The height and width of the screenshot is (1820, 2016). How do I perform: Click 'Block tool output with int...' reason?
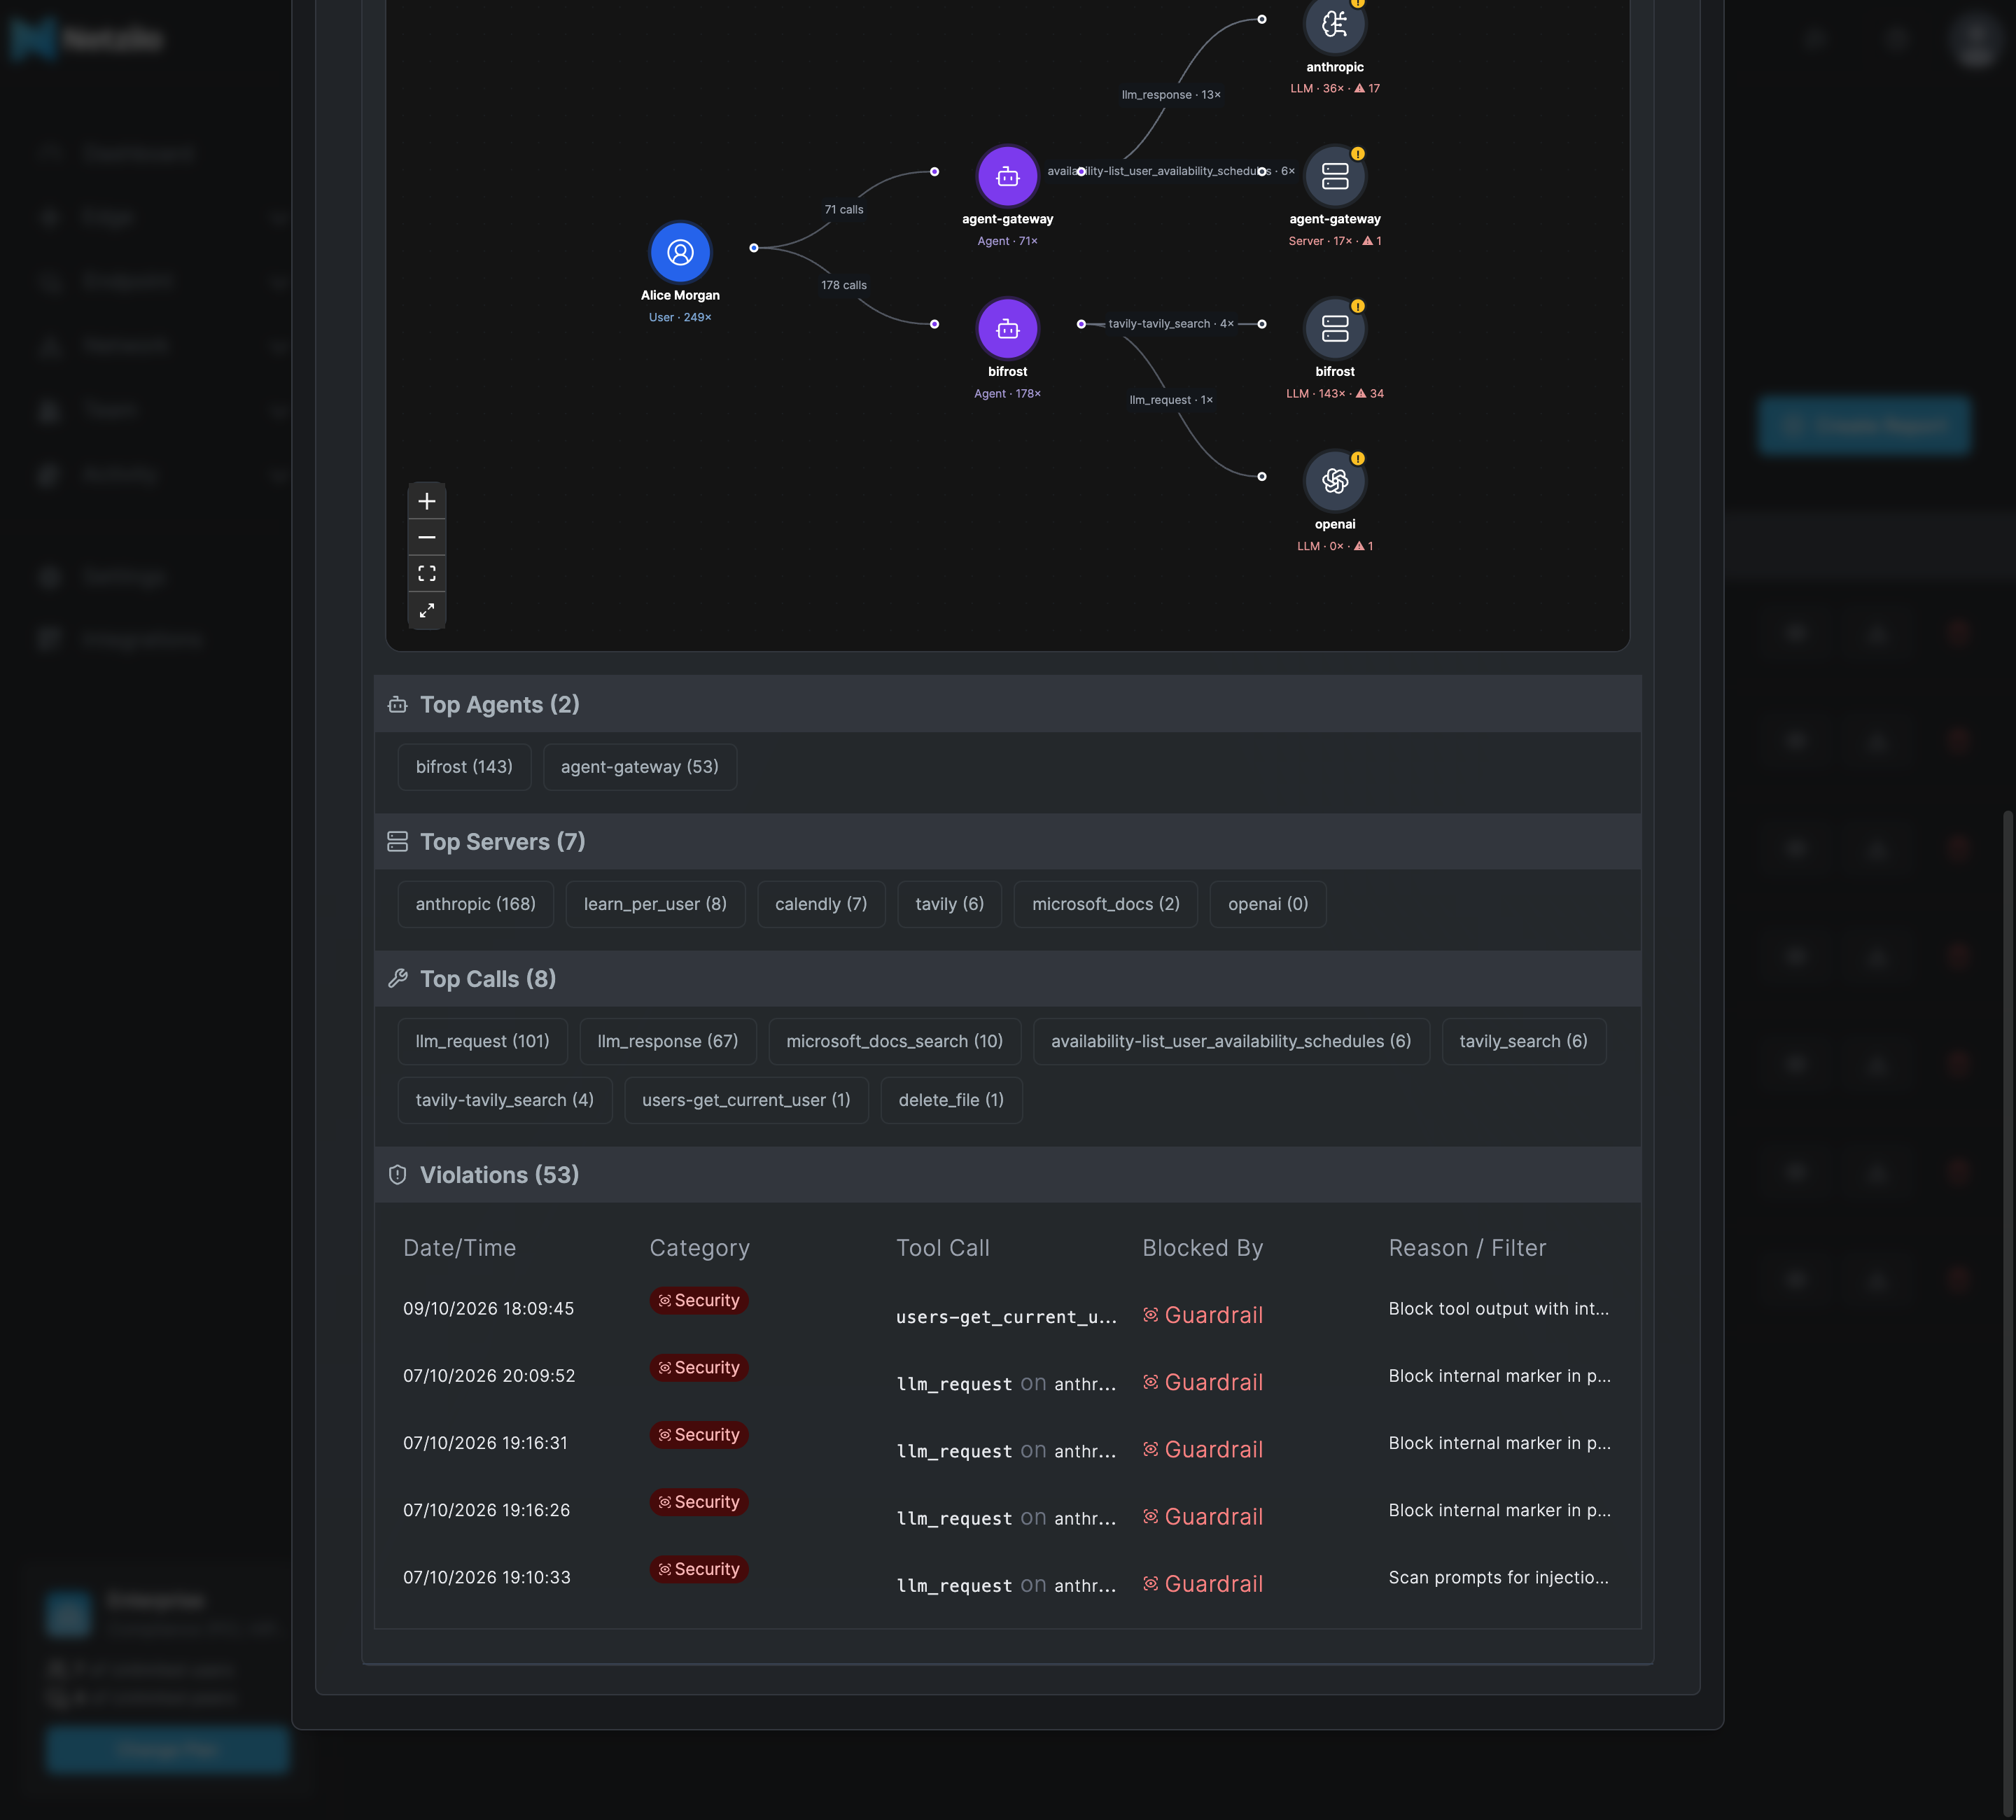pyautogui.click(x=1499, y=1309)
